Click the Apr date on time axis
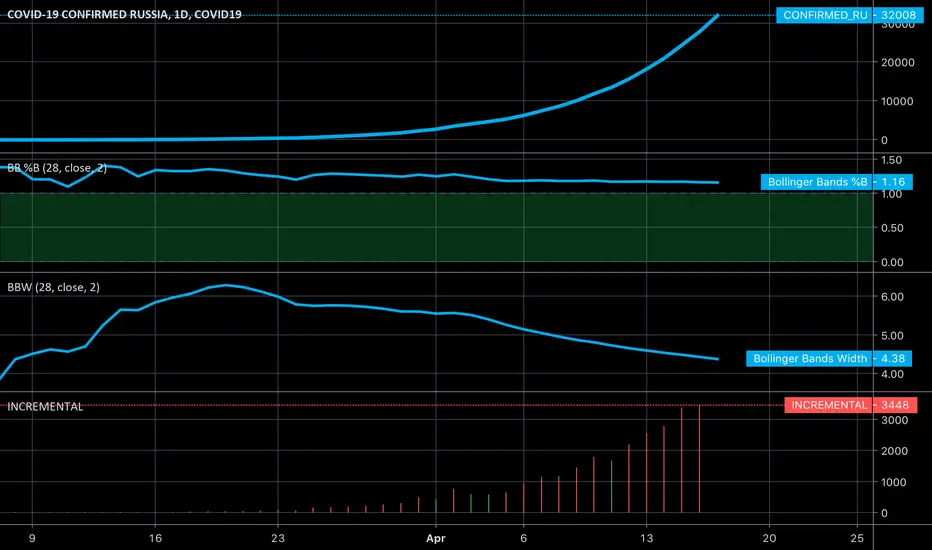The height and width of the screenshot is (550, 932). 436,538
